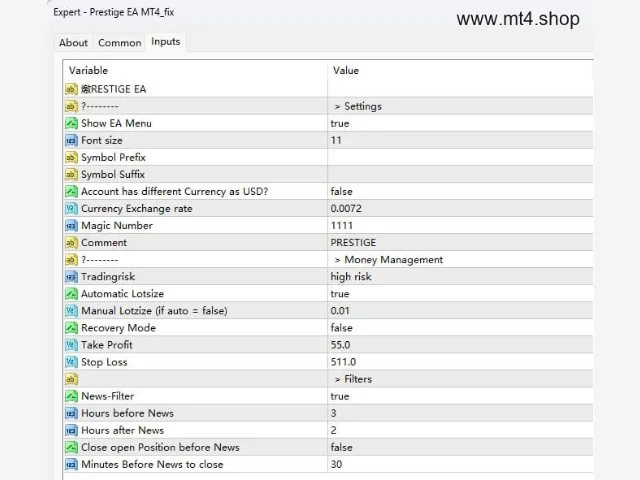Click the string icon for Symbol Prefix
Screen dimensions: 640x480
point(71,158)
